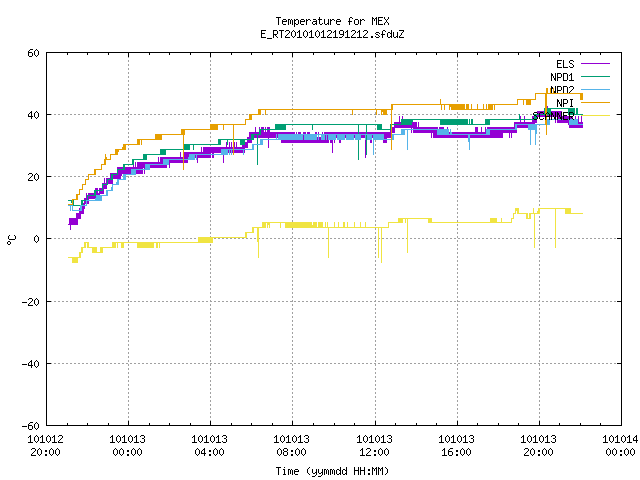Click the °C y-axis unit label
640x480 pixels.
[11, 240]
